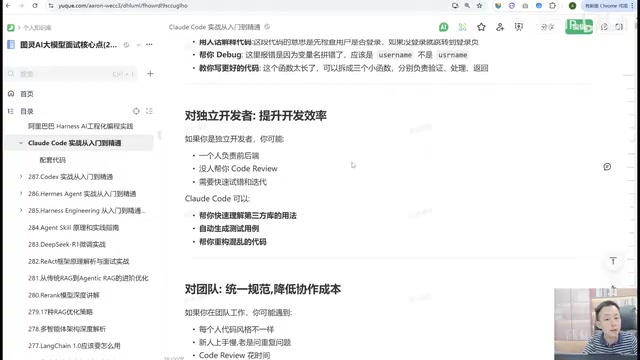This screenshot has height=360, width=640.
Task: Click the Chrome update available button
Action: (606, 6)
